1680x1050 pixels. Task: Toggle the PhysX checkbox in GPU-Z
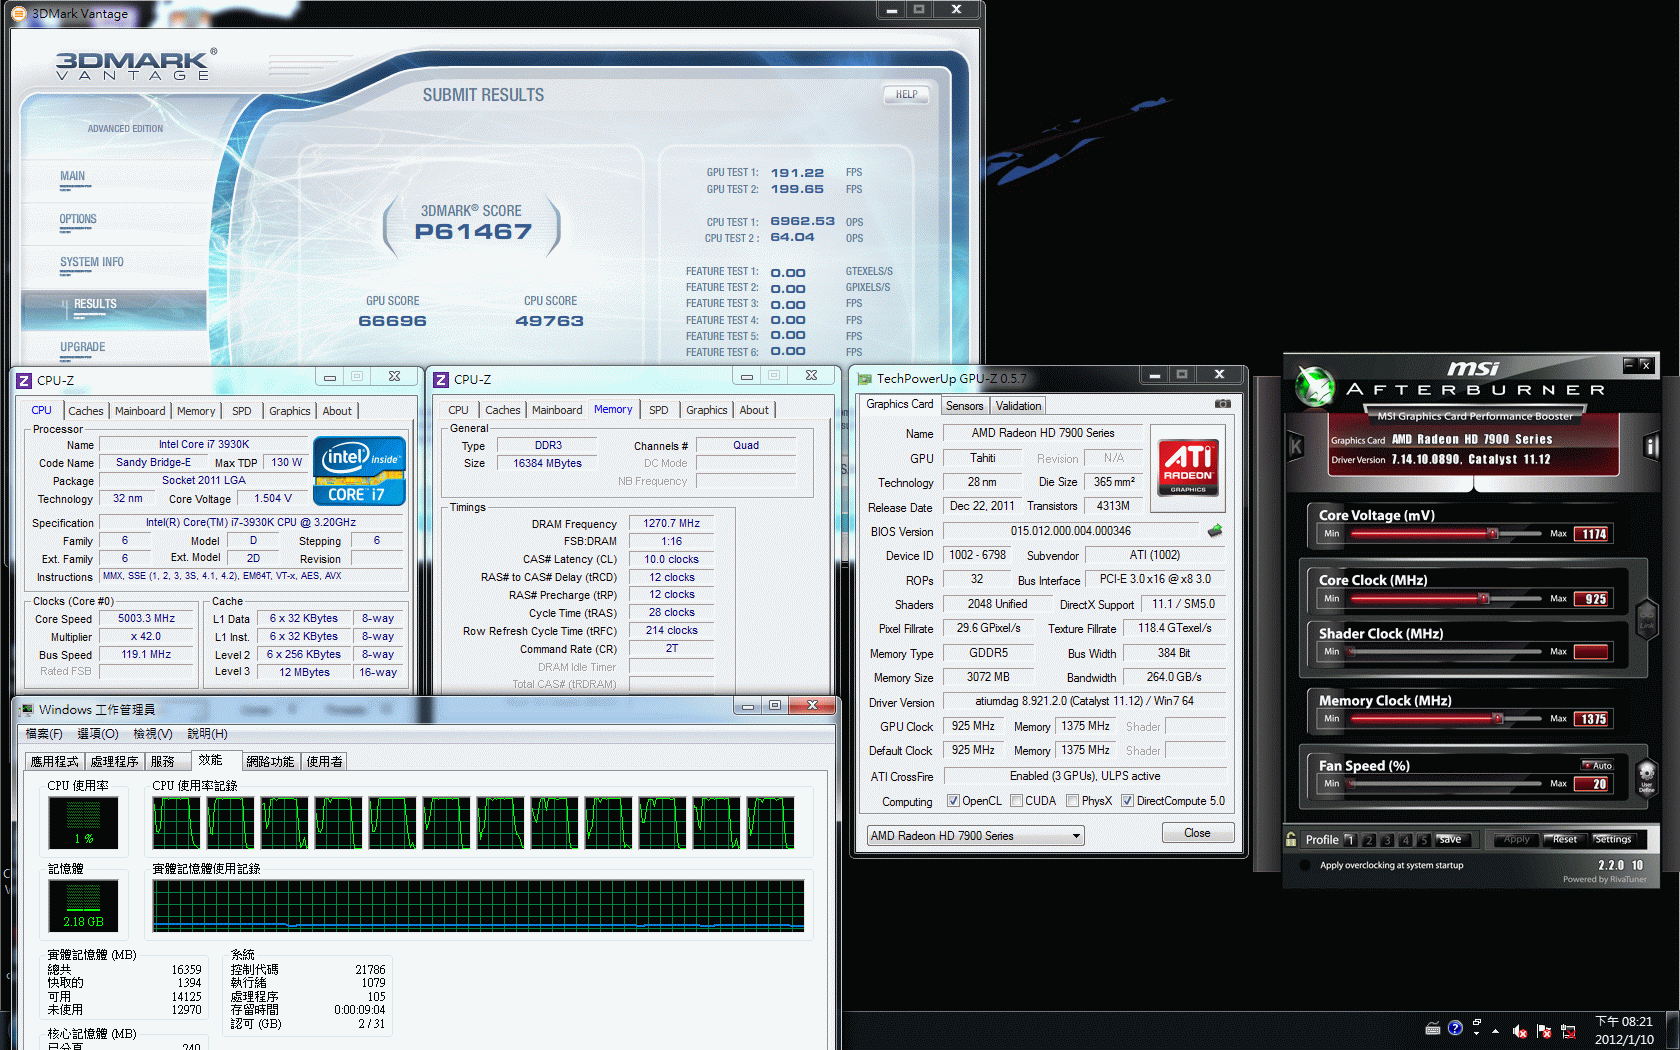coord(1072,801)
